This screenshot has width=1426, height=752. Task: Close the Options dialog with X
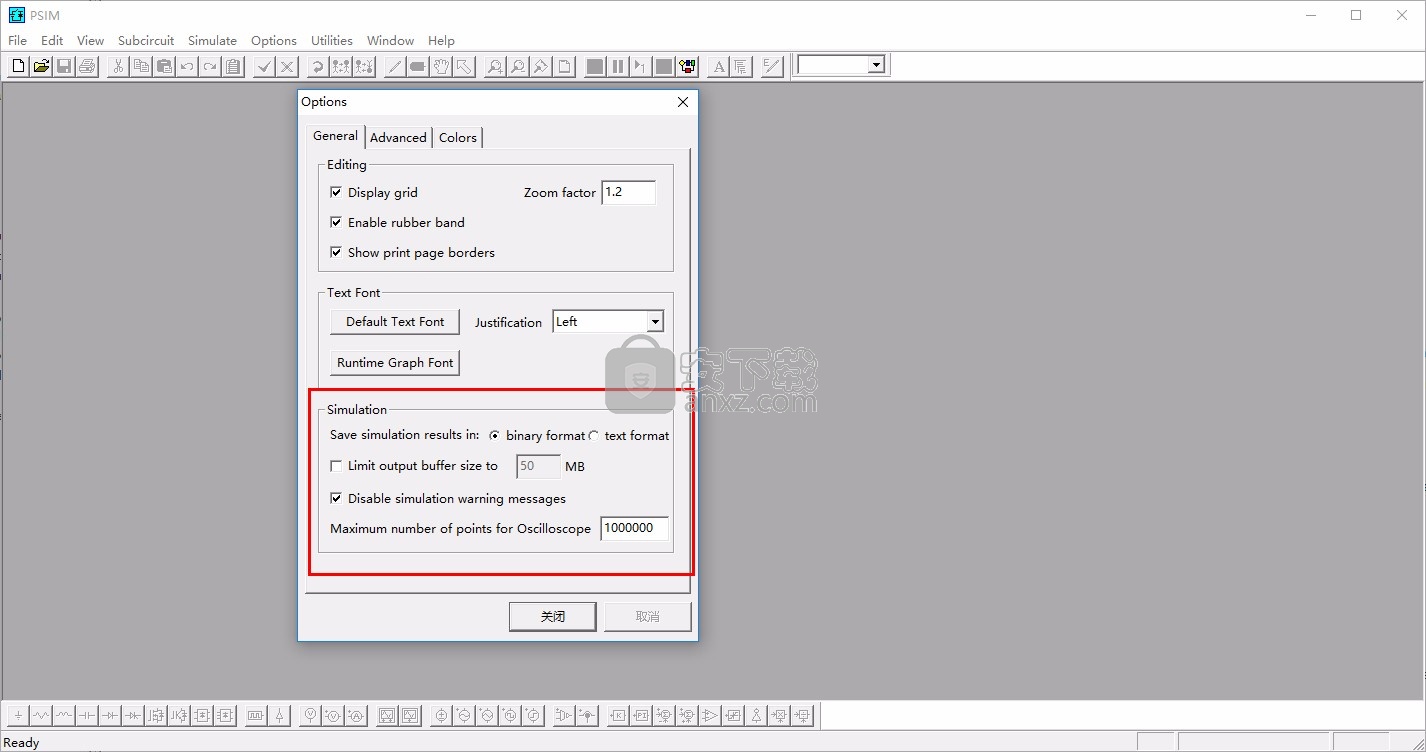point(683,102)
